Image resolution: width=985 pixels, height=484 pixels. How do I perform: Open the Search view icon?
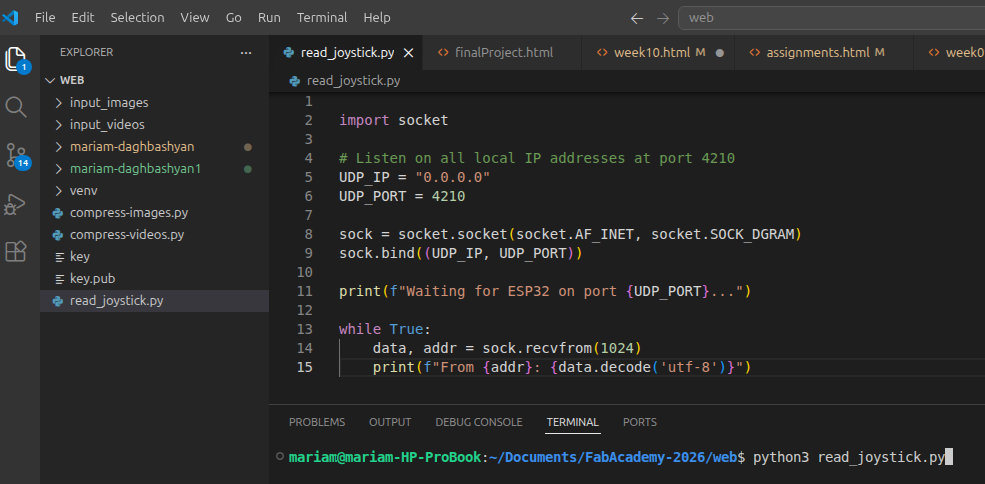click(x=16, y=107)
